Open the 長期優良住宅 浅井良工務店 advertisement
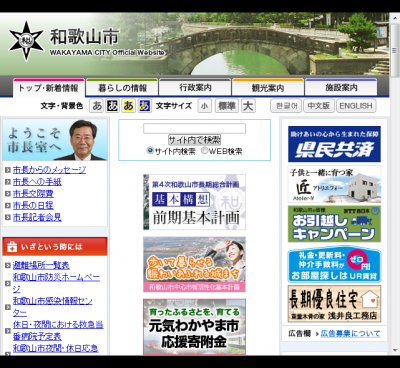Viewport: 400px width, 368px height. (334, 304)
